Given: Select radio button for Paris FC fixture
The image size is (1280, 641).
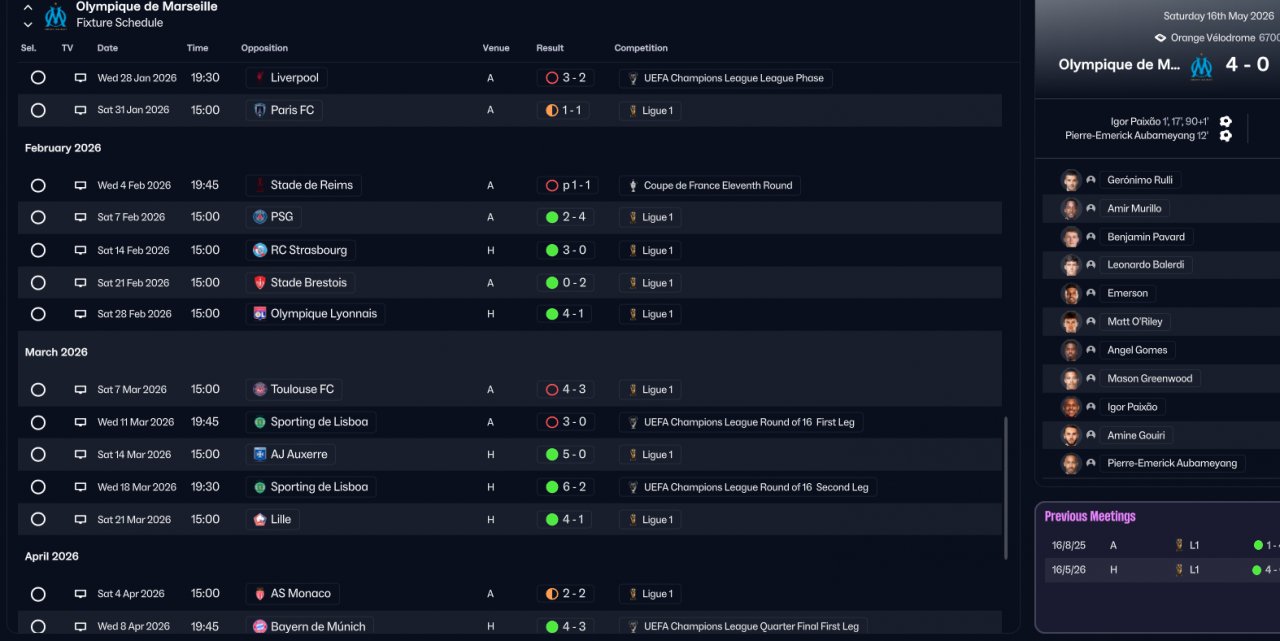Looking at the screenshot, I should coord(38,110).
